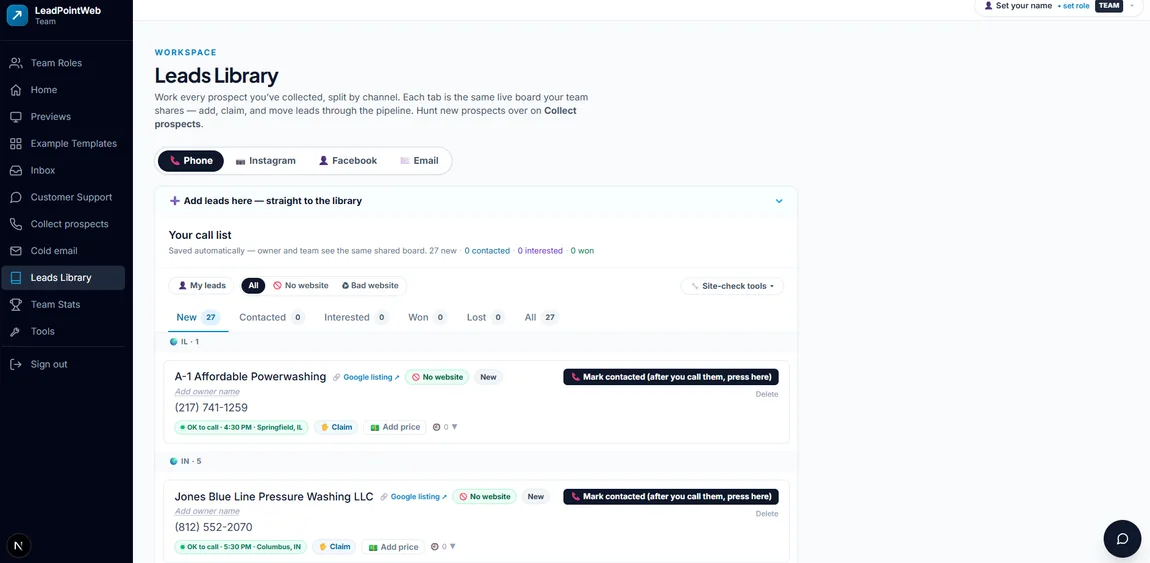Click phone number (217) 741-1259

(211, 408)
